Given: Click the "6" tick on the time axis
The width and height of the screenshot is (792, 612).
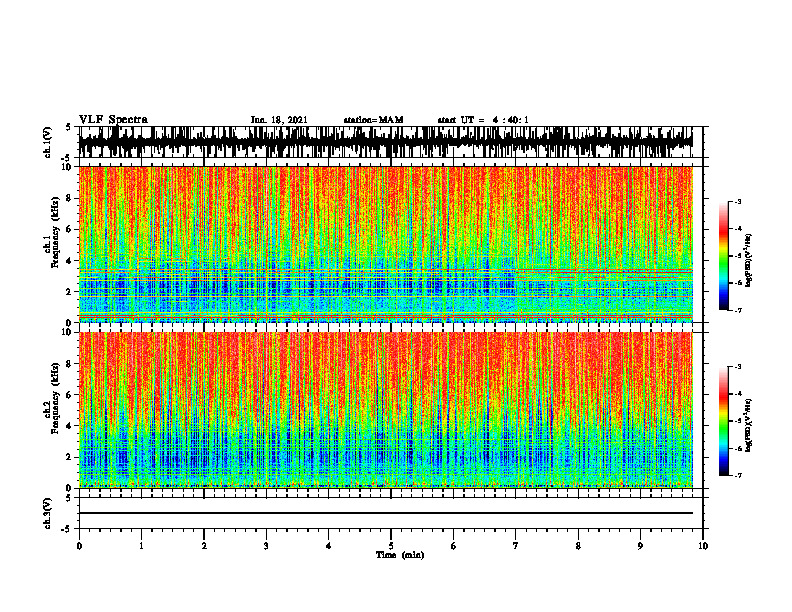Looking at the screenshot, I should pos(454,546).
